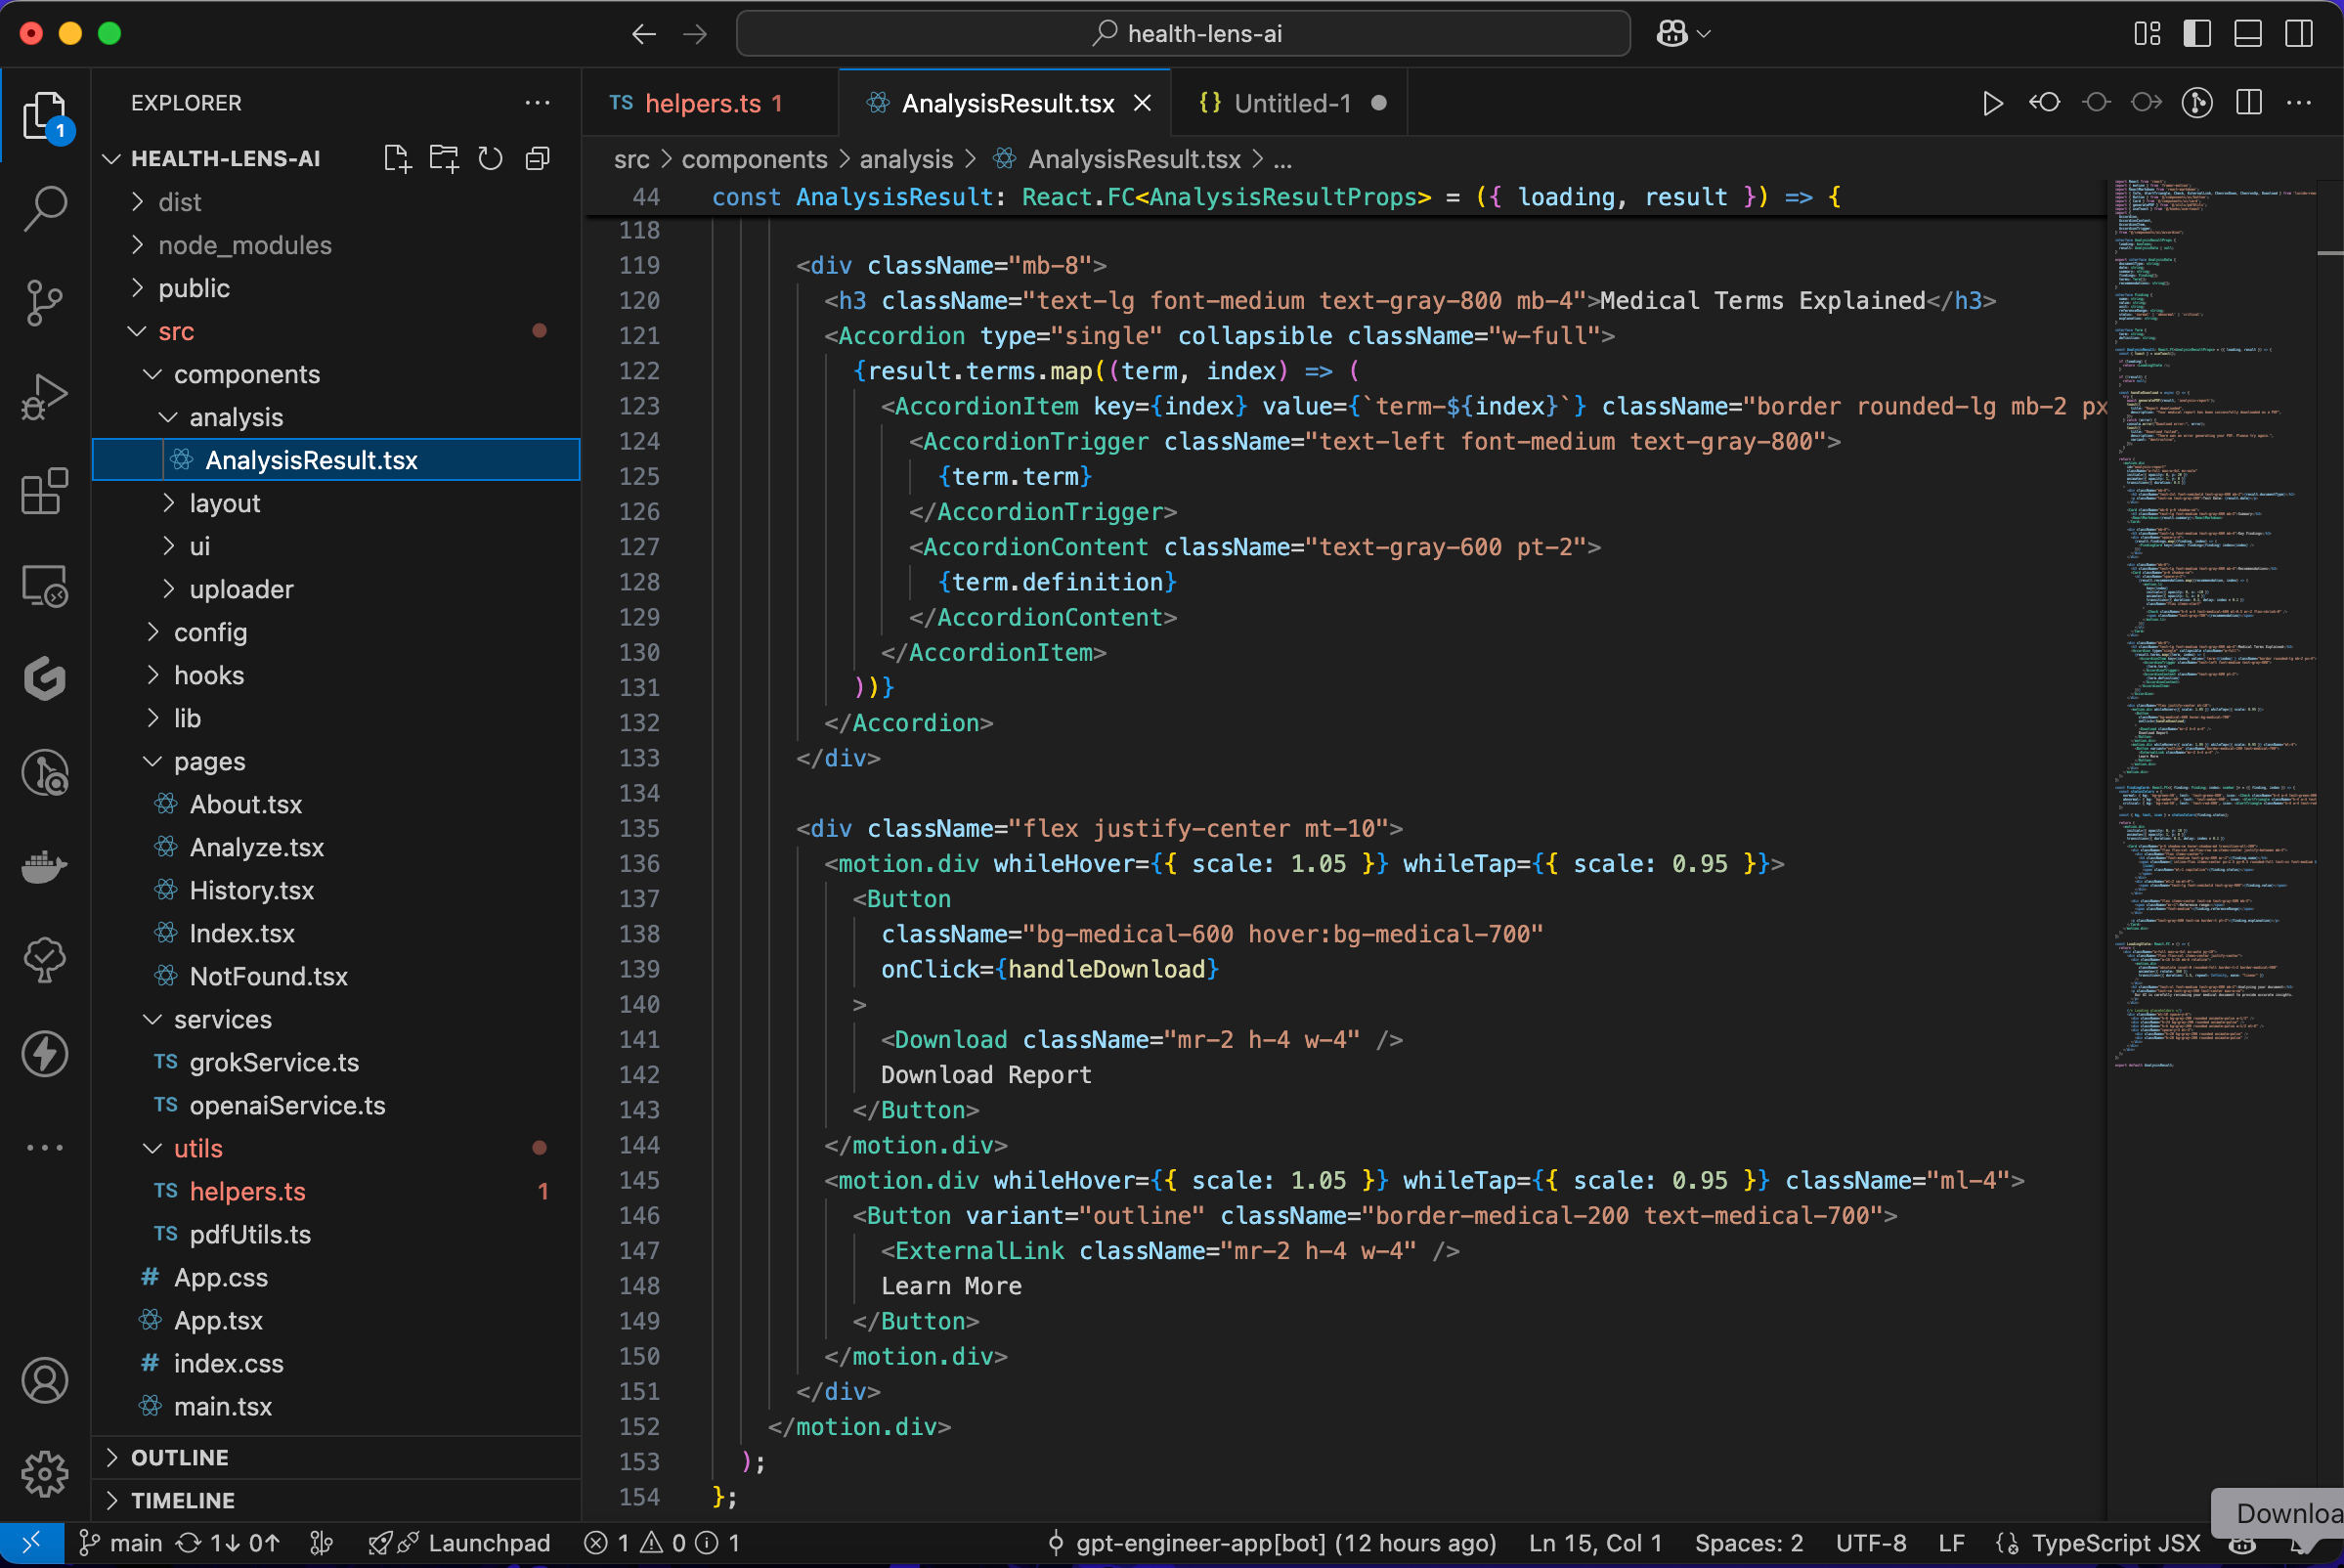Open the Extensions view
Viewport: 2344px width, 1568px height.
click(44, 491)
